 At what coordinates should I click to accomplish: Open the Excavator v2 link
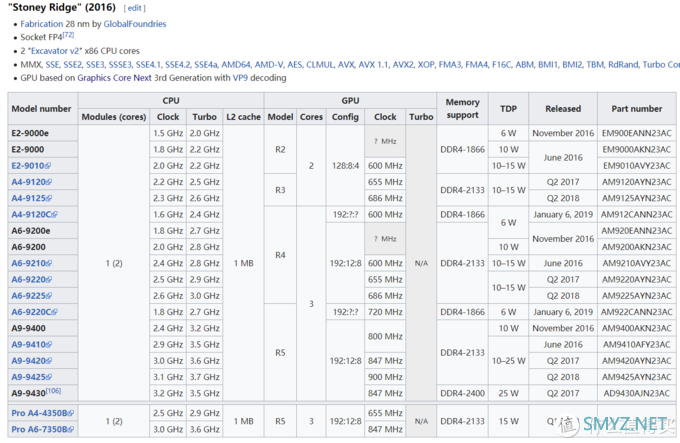[x=55, y=51]
